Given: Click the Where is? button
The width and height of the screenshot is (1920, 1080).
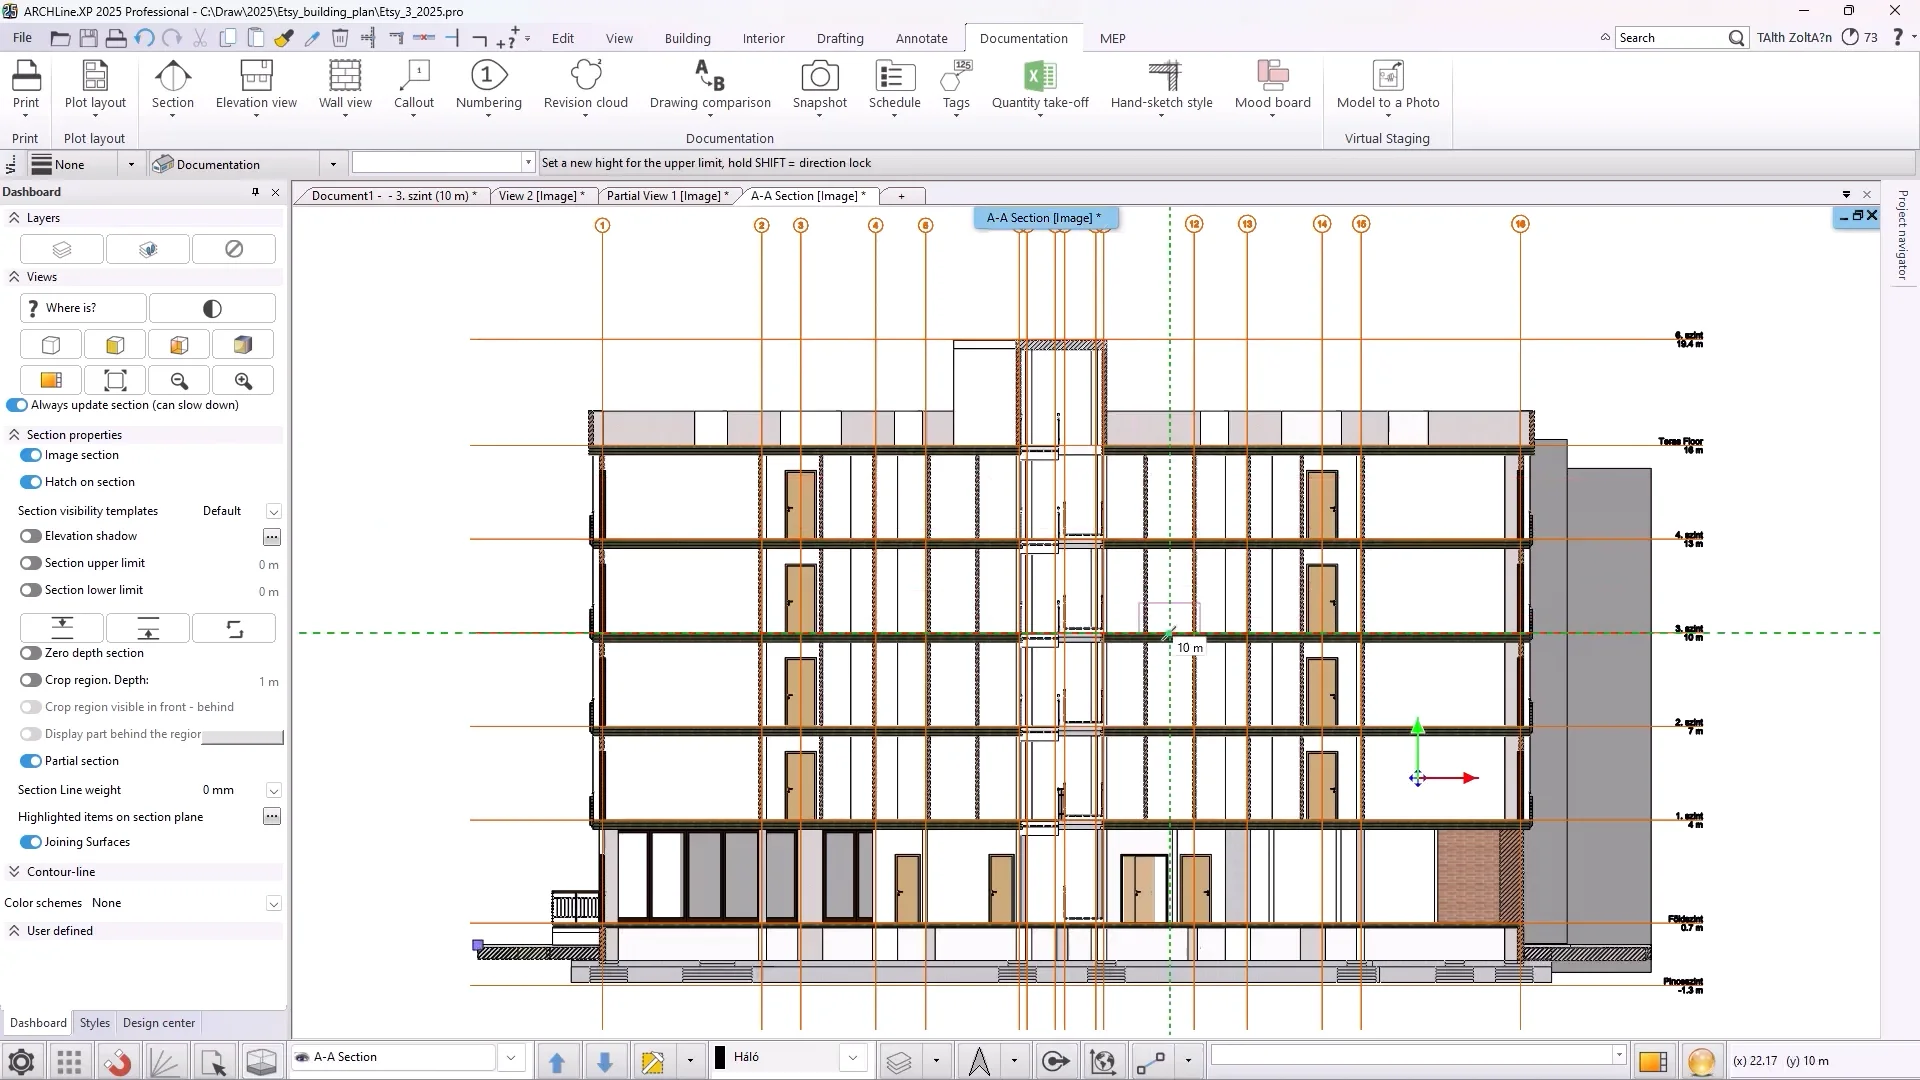Looking at the screenshot, I should coord(83,308).
